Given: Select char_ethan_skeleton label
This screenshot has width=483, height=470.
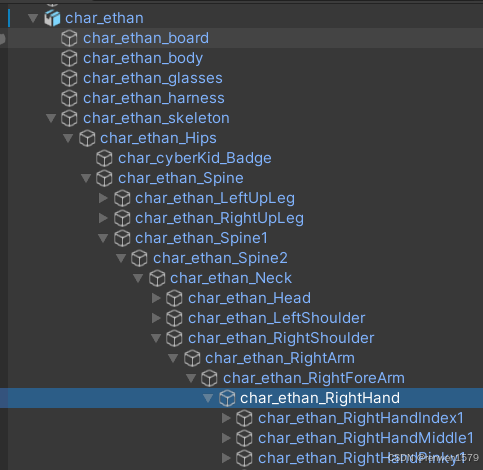Looking at the screenshot, I should click(x=156, y=118).
